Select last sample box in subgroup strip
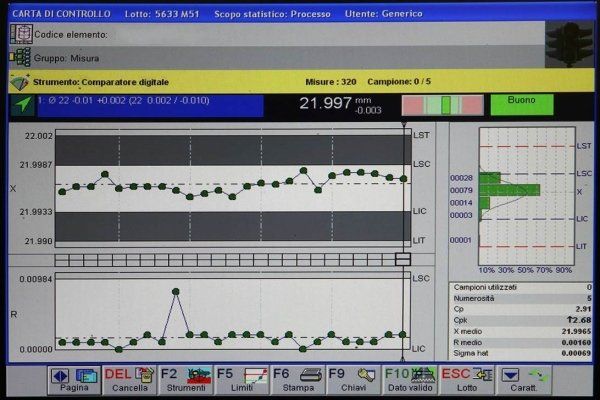Image resolution: width=600 pixels, height=400 pixels. 403,259
